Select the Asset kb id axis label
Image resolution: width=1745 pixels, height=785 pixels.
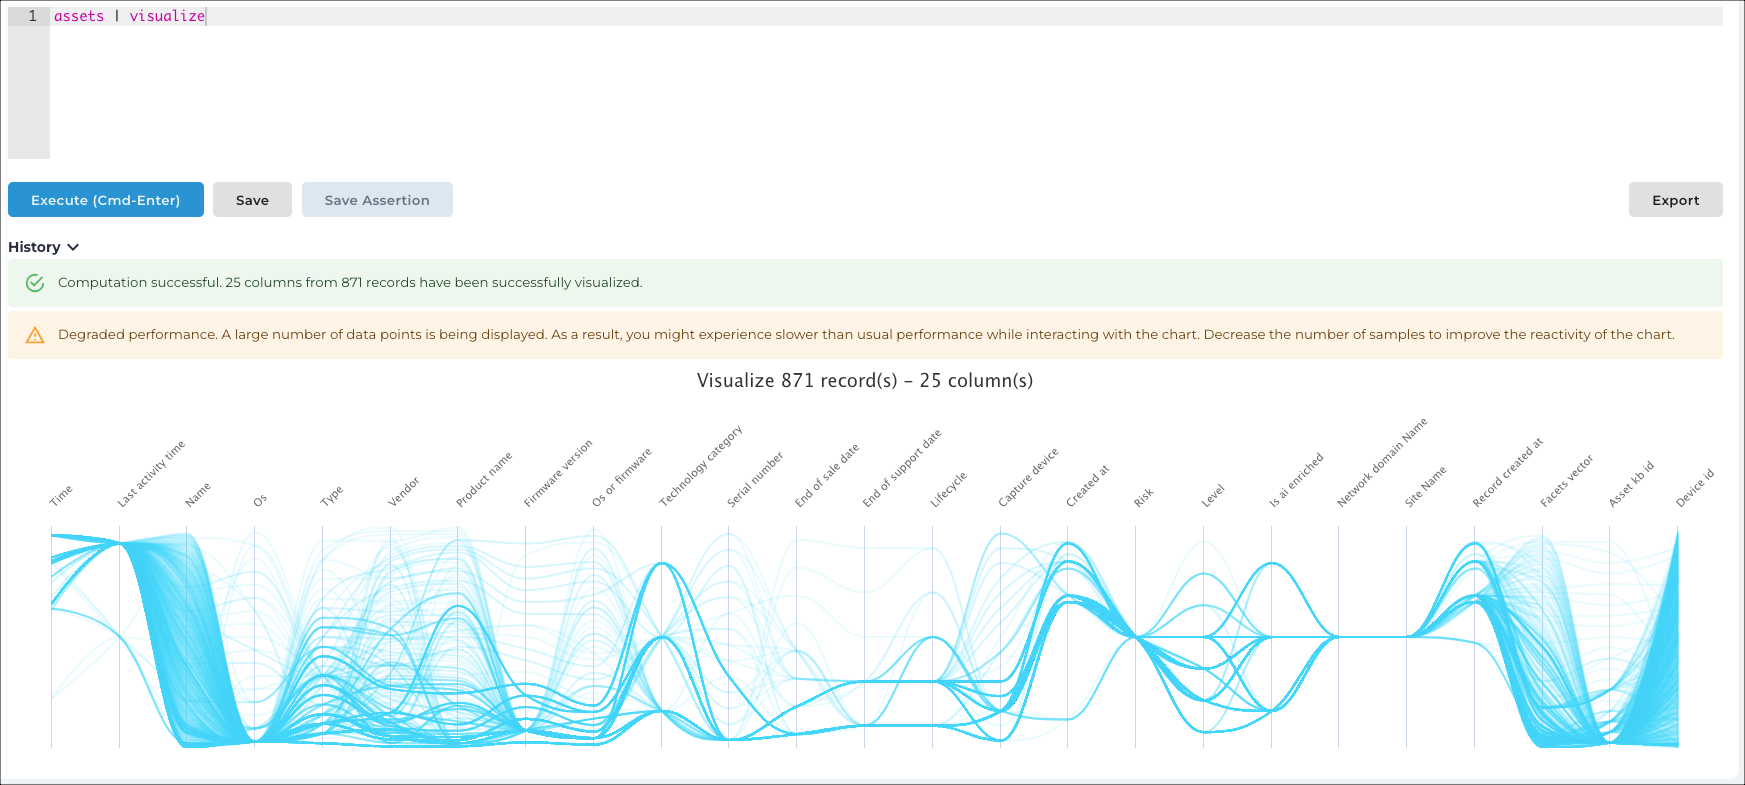pos(1631,484)
